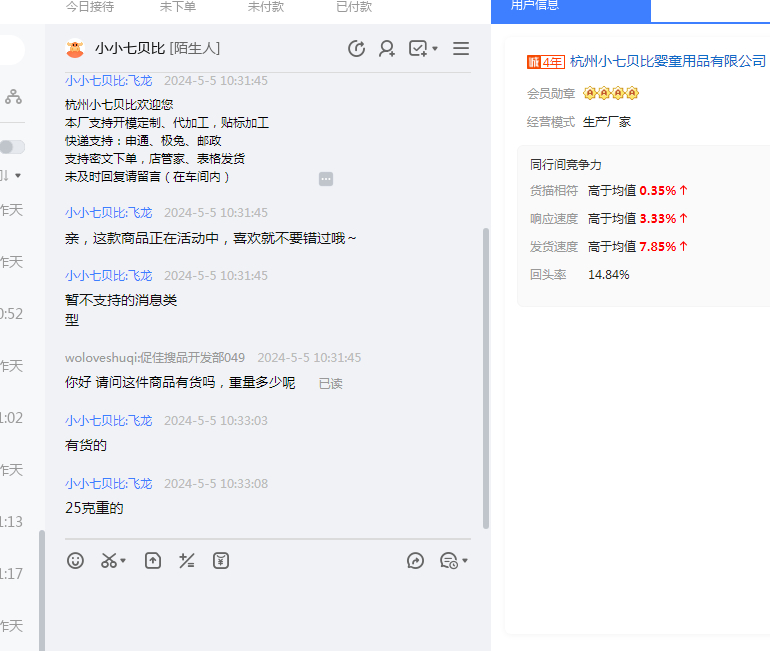Click the add contact person icon

pos(387,49)
